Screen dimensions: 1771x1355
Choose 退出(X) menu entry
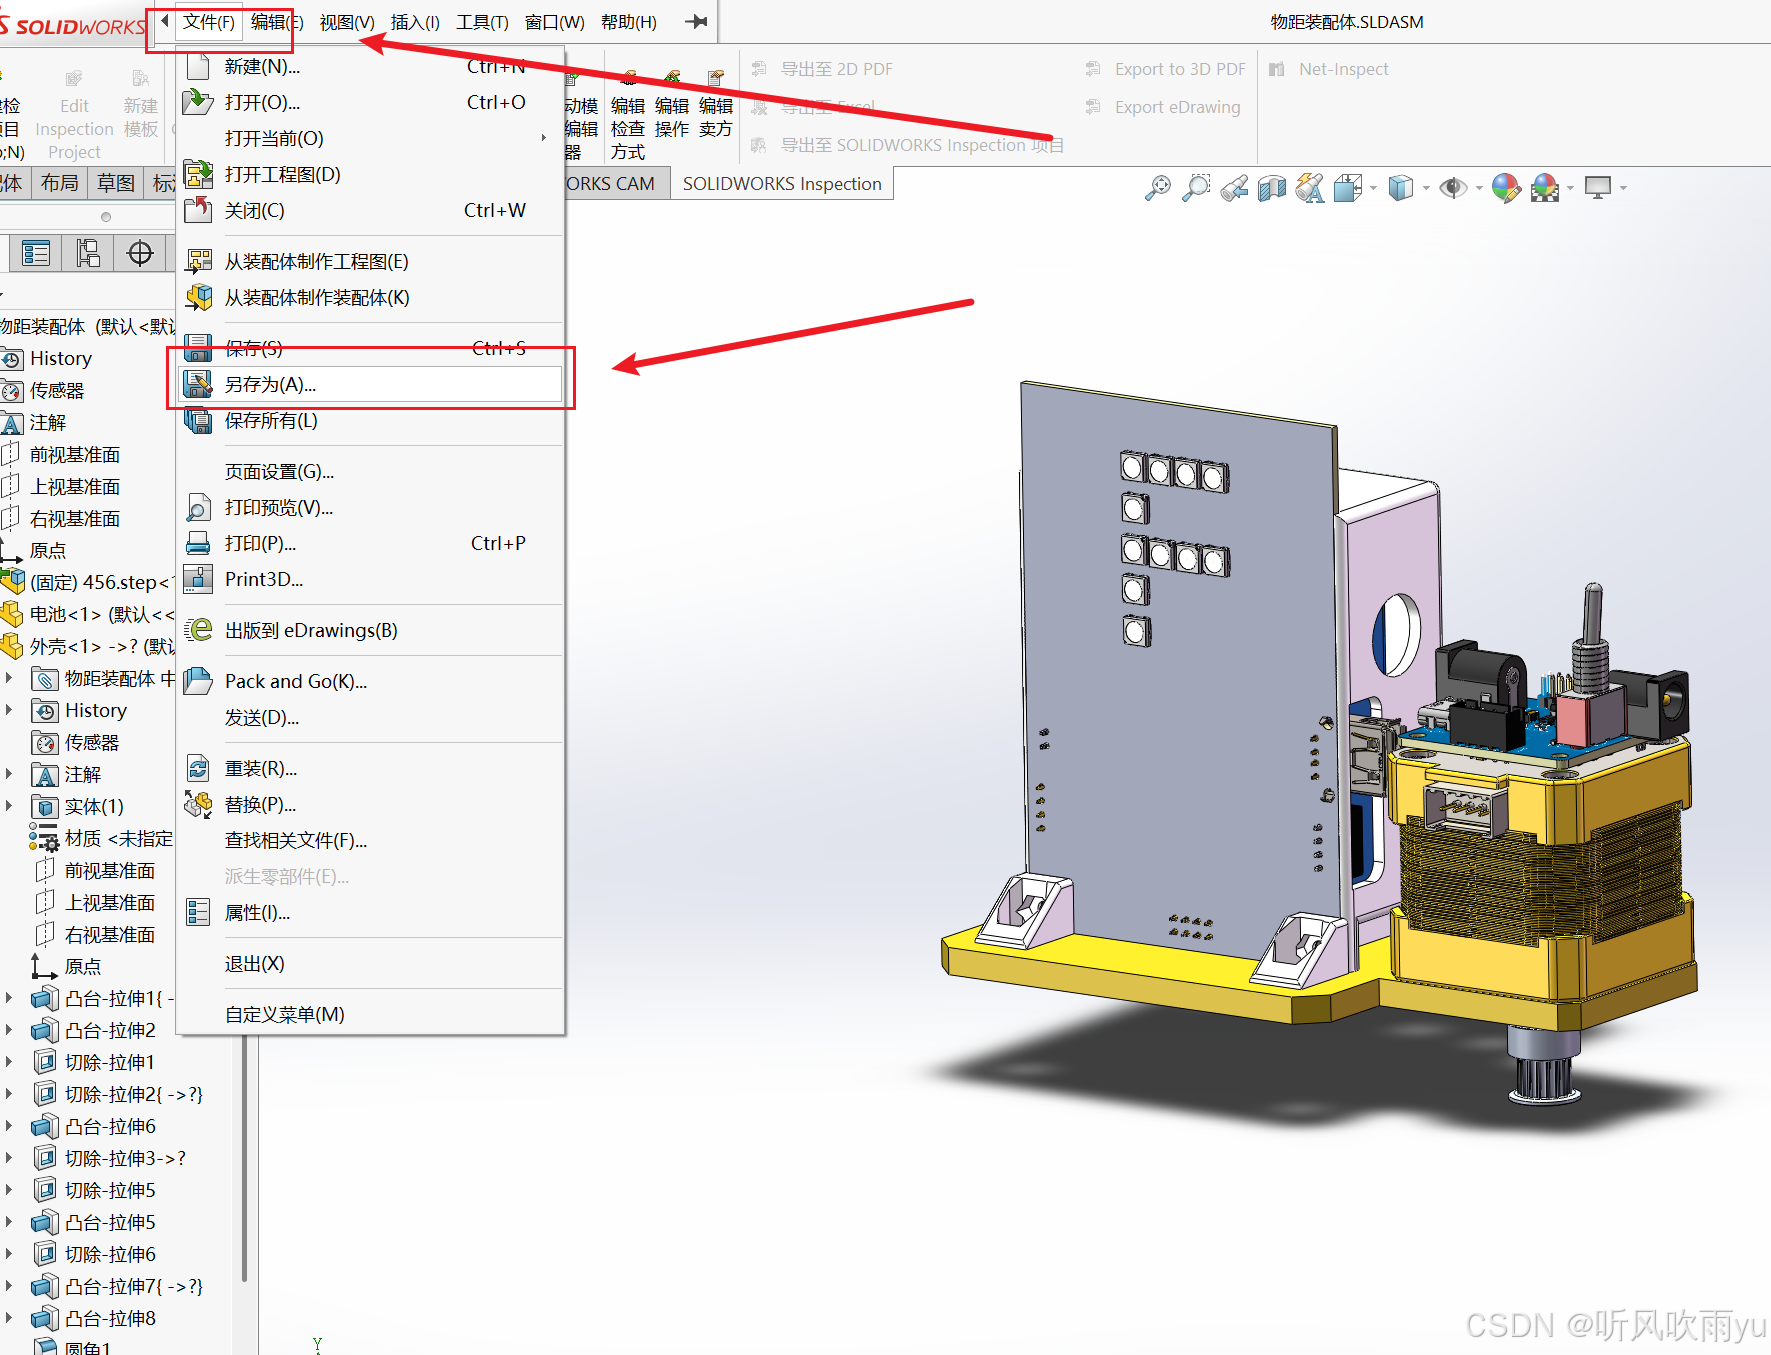(370, 963)
